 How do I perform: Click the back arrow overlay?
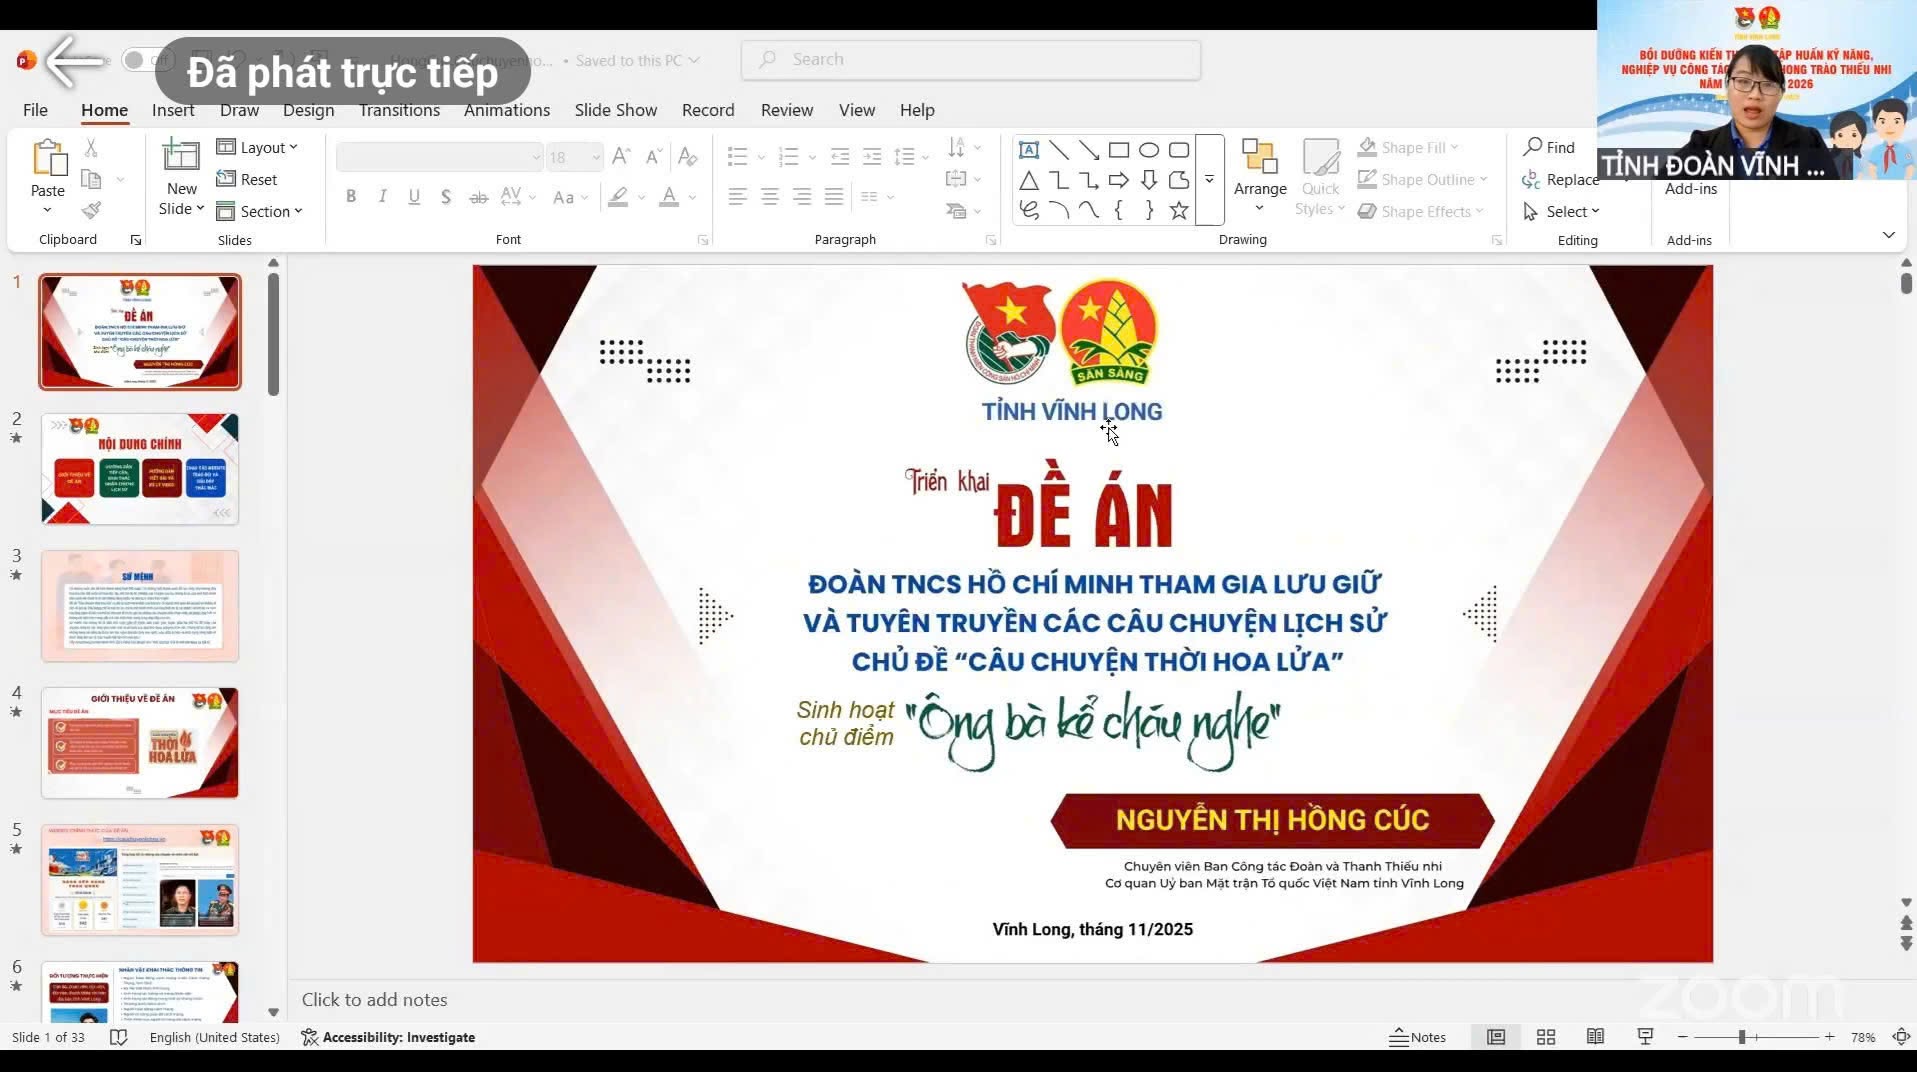coord(74,62)
